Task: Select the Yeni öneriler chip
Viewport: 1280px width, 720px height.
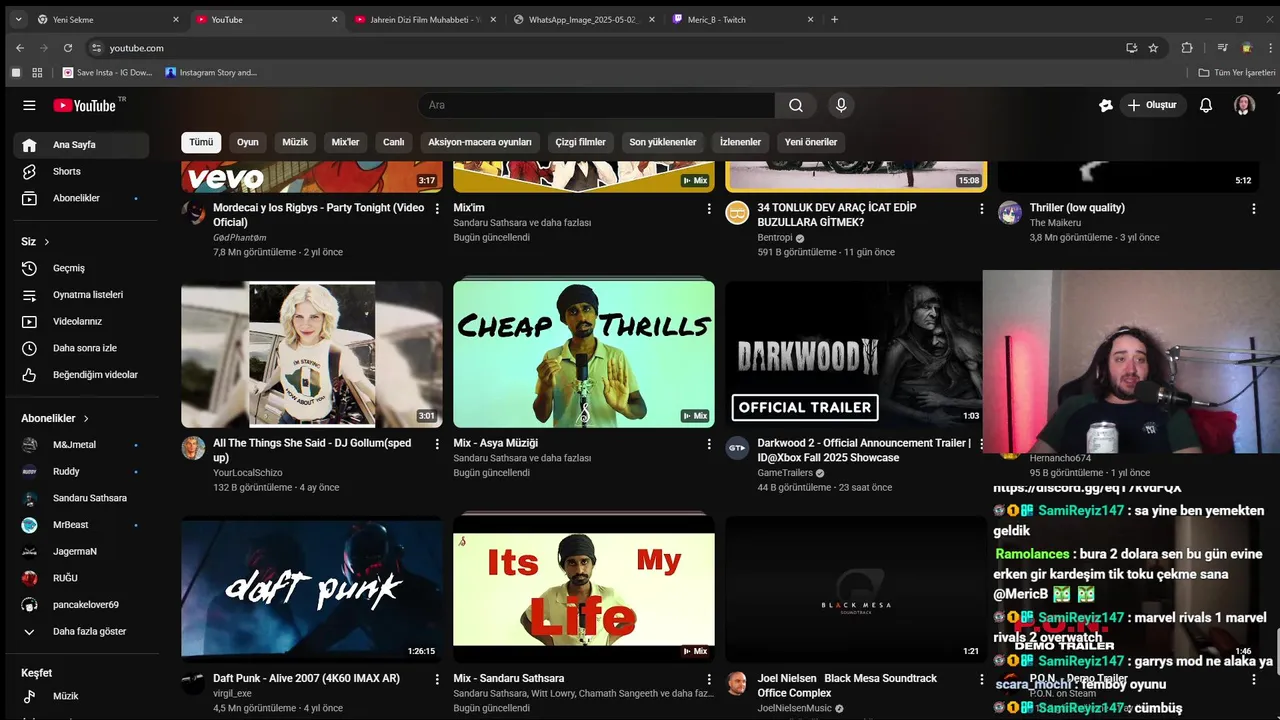Action: coord(811,142)
